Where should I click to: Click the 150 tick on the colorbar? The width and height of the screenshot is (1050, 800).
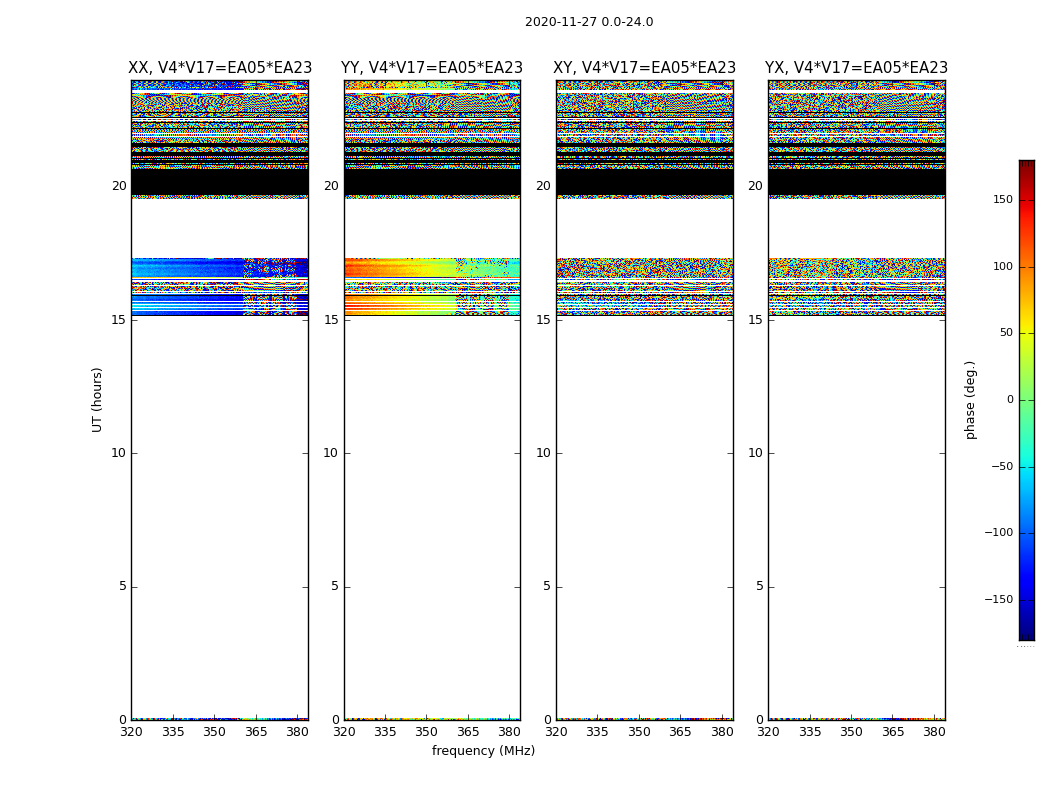(1003, 199)
